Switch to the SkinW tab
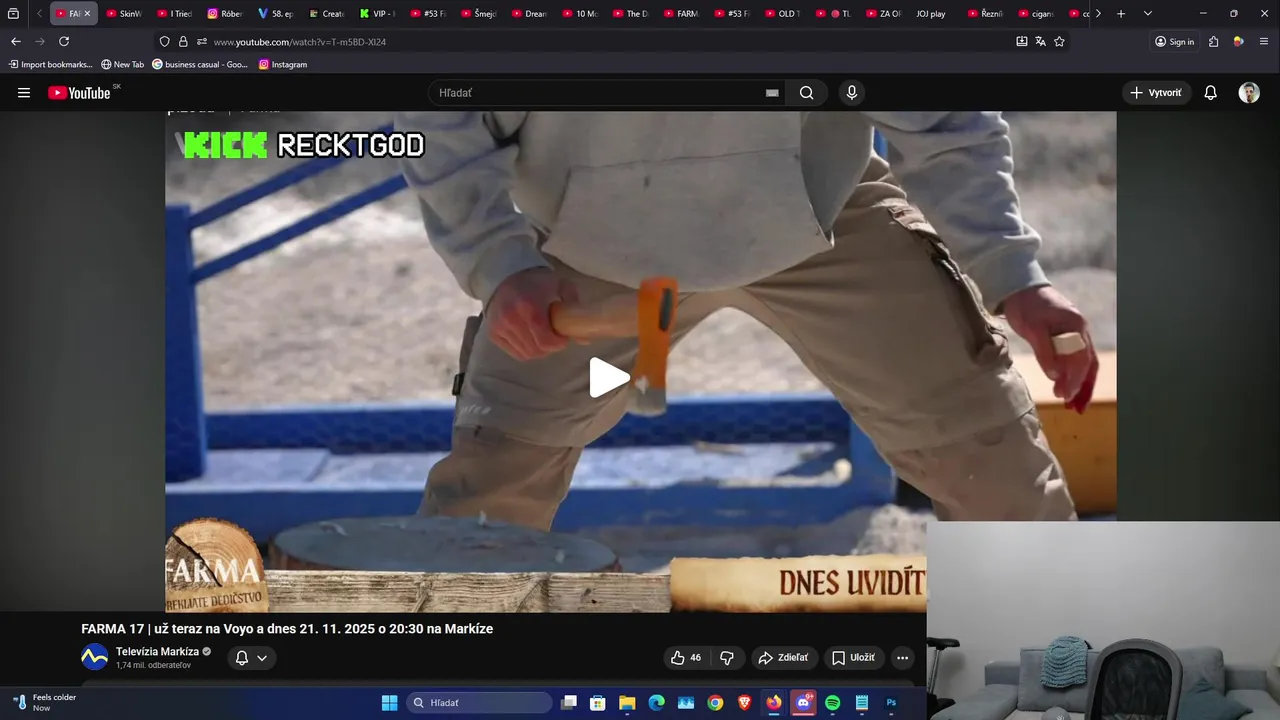The height and width of the screenshot is (720, 1280). coord(124,14)
